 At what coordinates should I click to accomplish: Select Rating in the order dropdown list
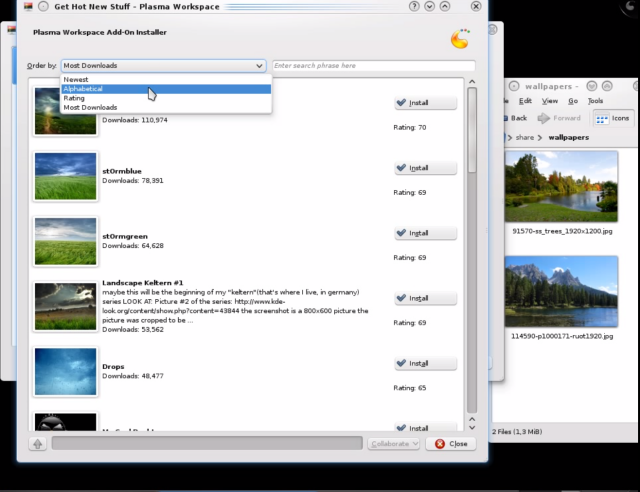[166, 98]
